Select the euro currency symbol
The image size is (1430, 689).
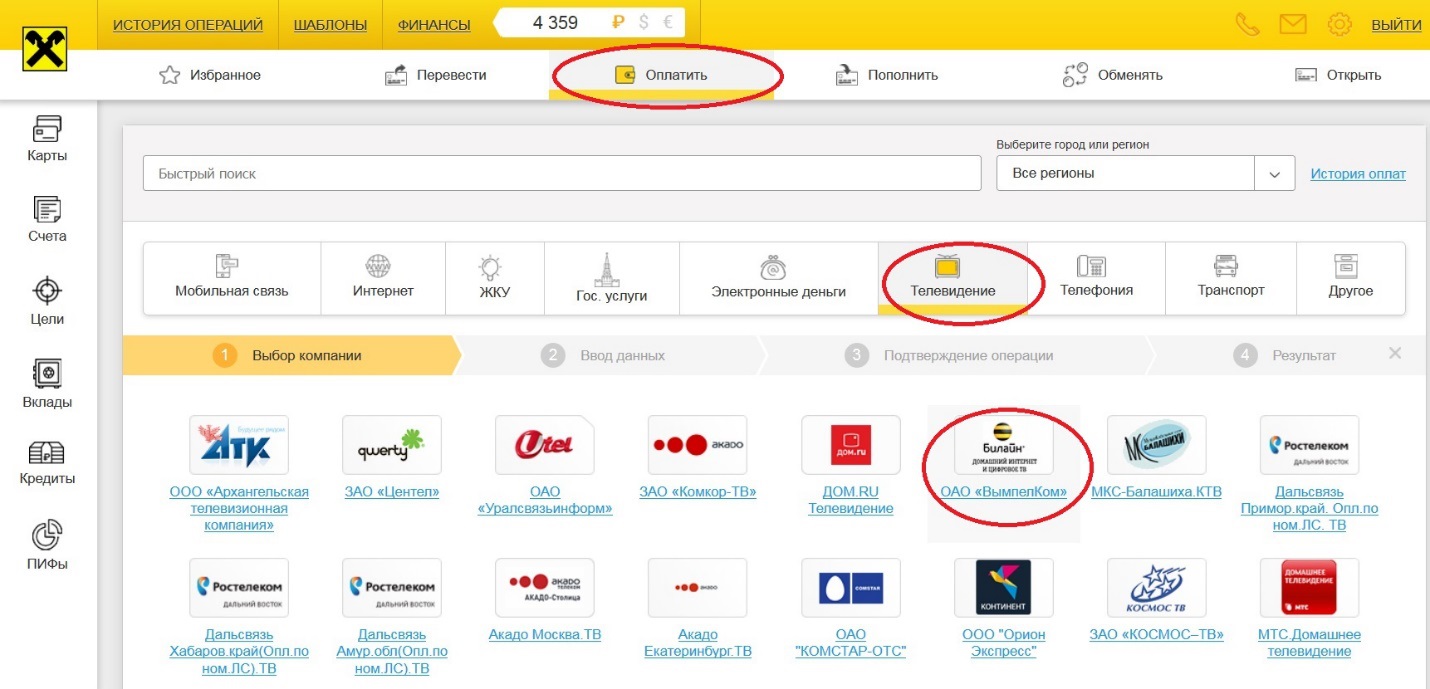click(x=668, y=23)
